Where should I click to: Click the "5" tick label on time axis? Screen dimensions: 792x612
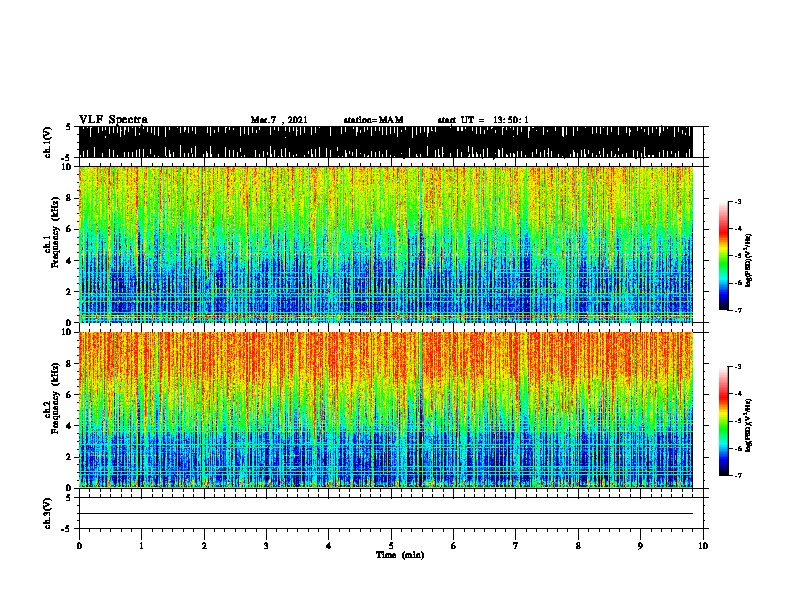[391, 545]
